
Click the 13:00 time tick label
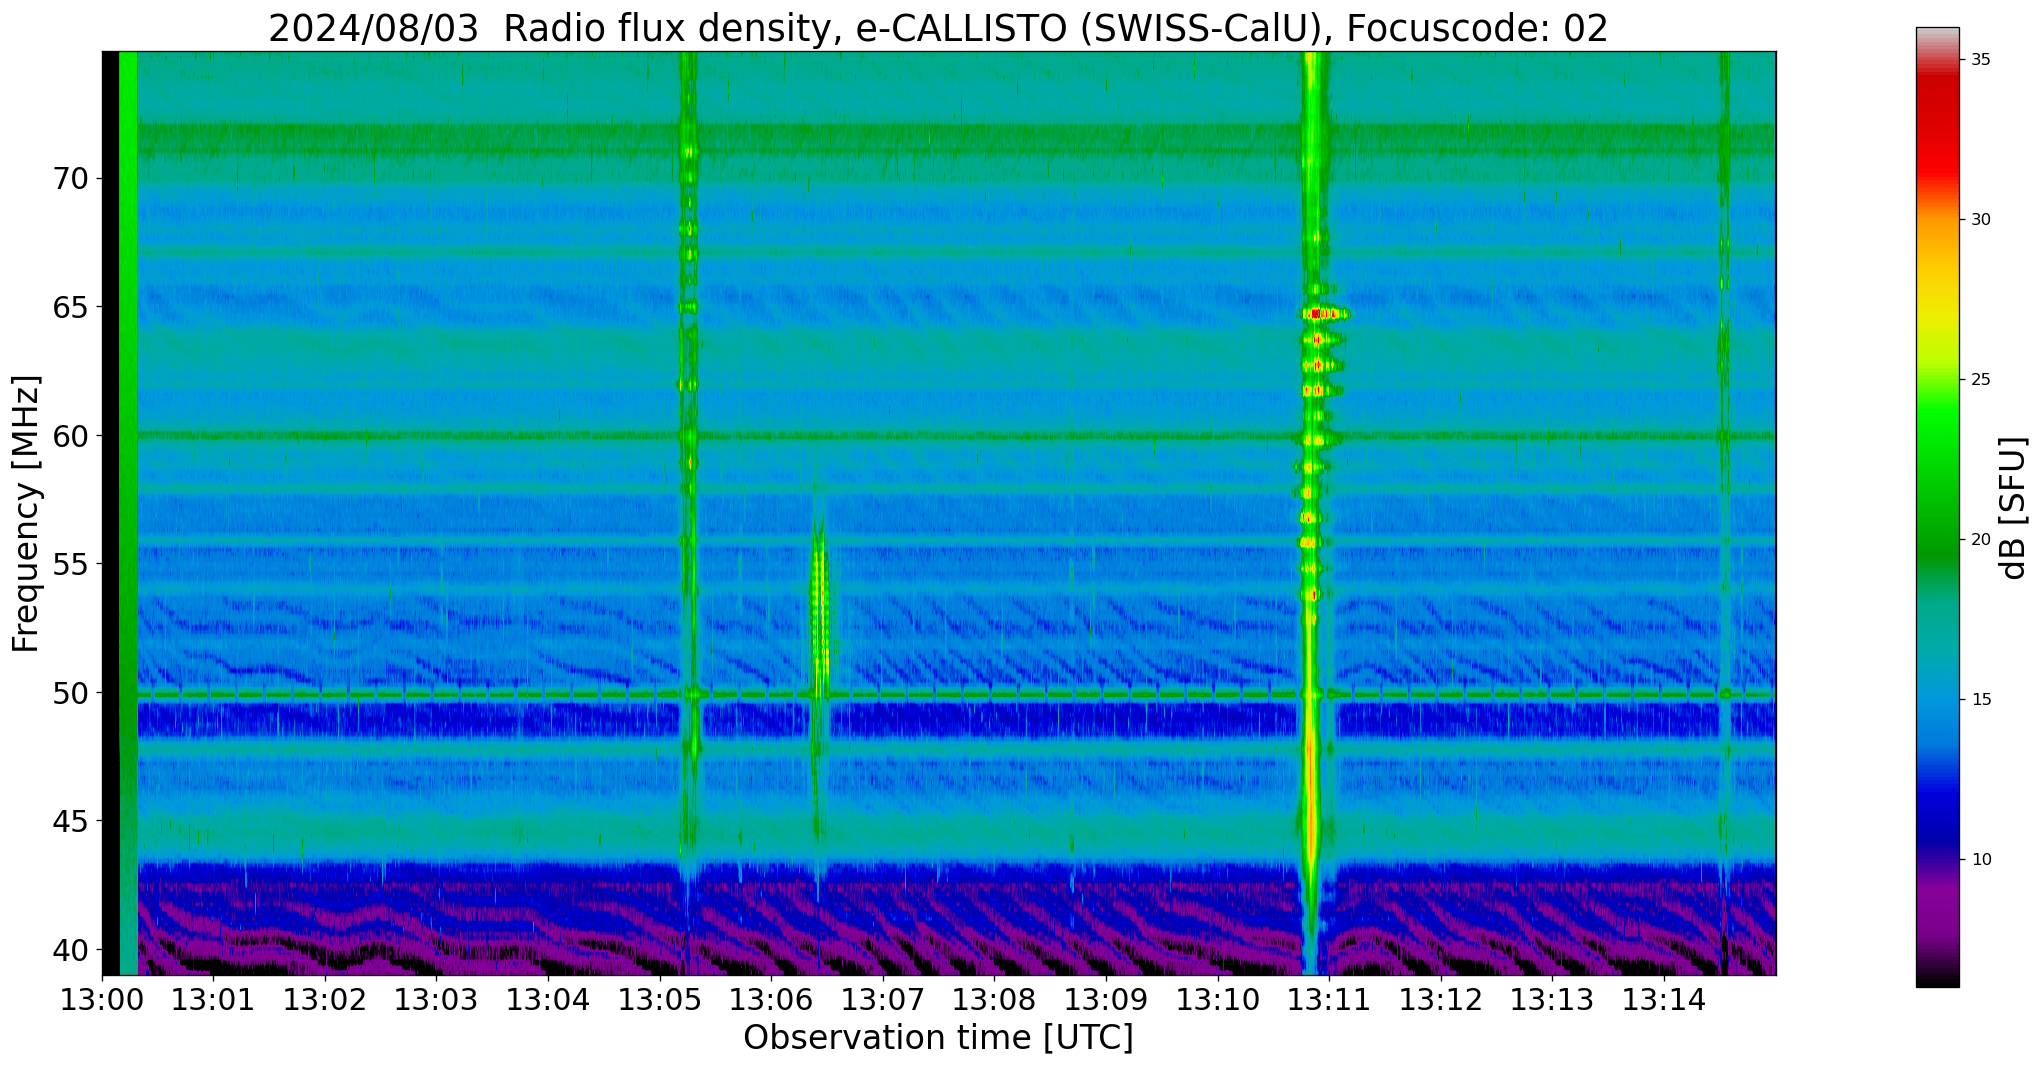pos(102,1000)
